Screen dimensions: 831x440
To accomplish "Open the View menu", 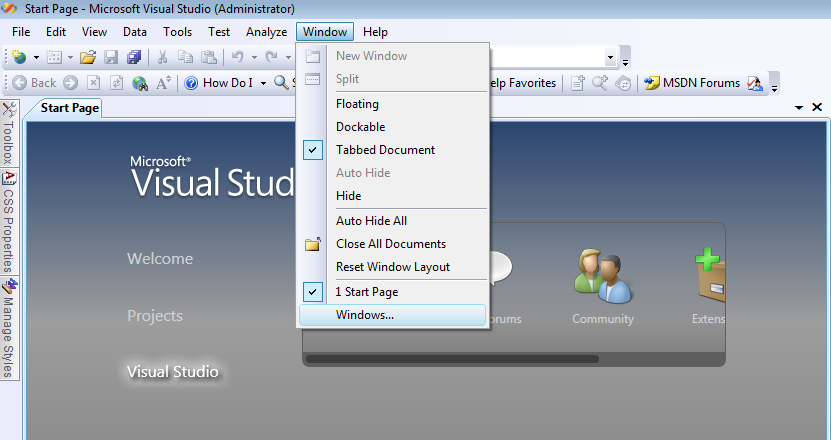I will click(x=94, y=32).
